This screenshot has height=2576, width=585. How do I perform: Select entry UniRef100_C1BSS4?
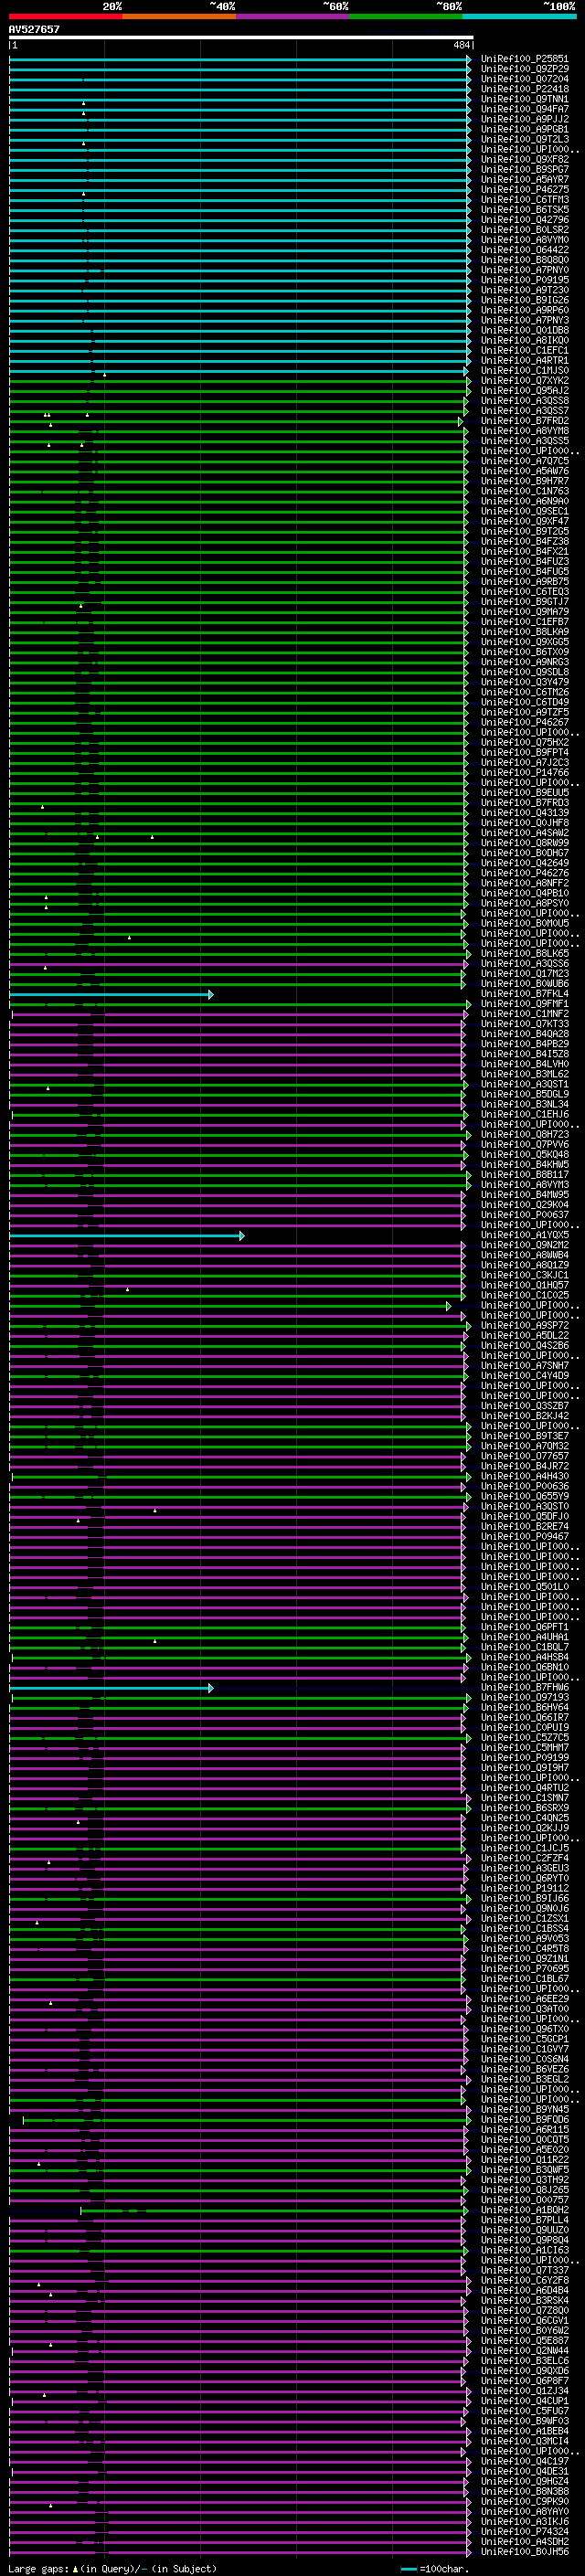525,1929
